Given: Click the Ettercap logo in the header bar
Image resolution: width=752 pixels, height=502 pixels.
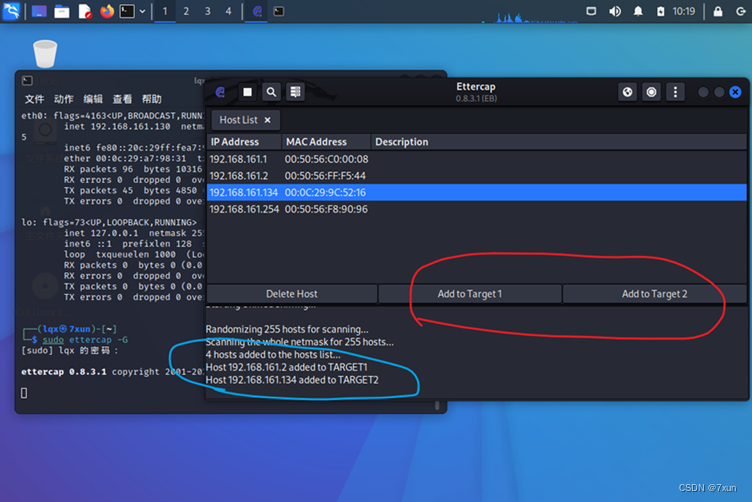Looking at the screenshot, I should tap(221, 92).
